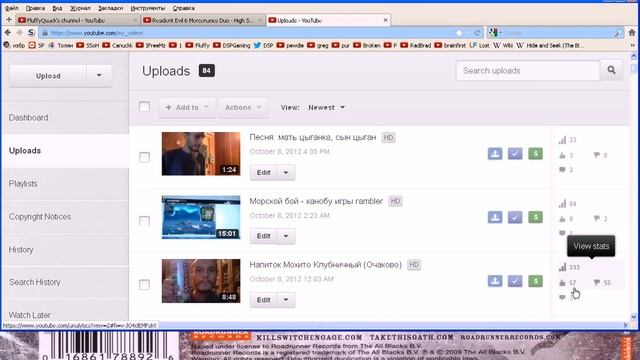The height and width of the screenshot is (360, 640).
Task: Click the thumbs-down dislikes icon for Морской бой video
Action: click(x=597, y=219)
